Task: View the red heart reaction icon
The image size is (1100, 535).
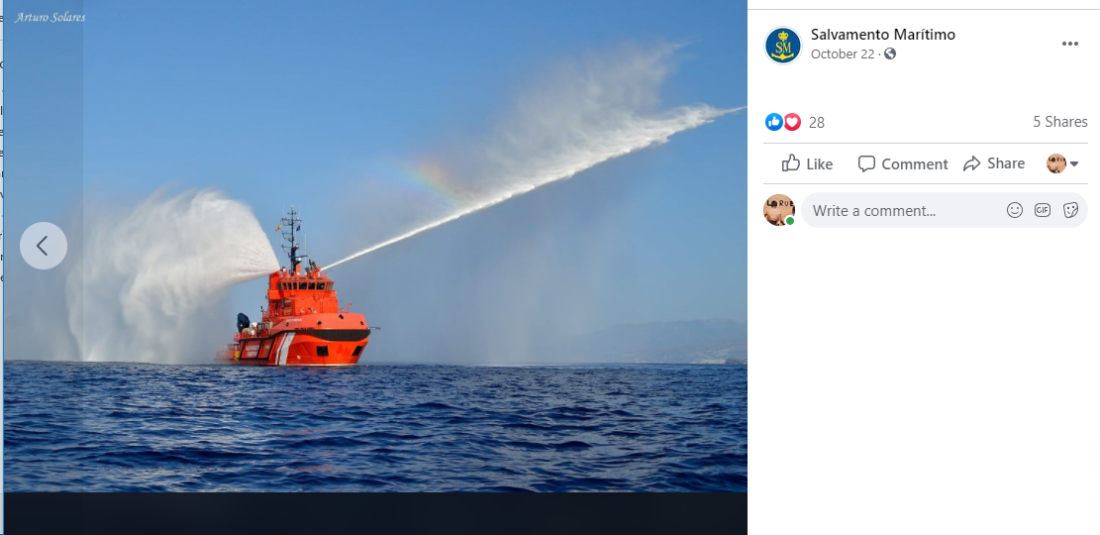Action: click(x=792, y=122)
